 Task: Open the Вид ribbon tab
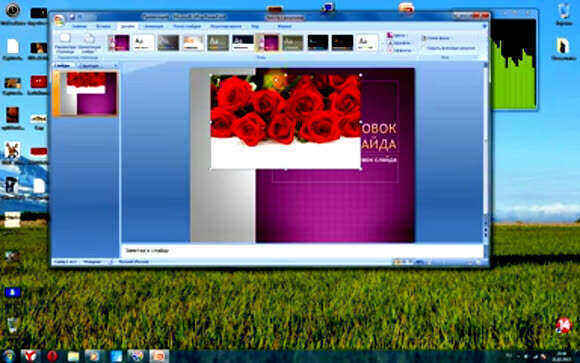255,26
